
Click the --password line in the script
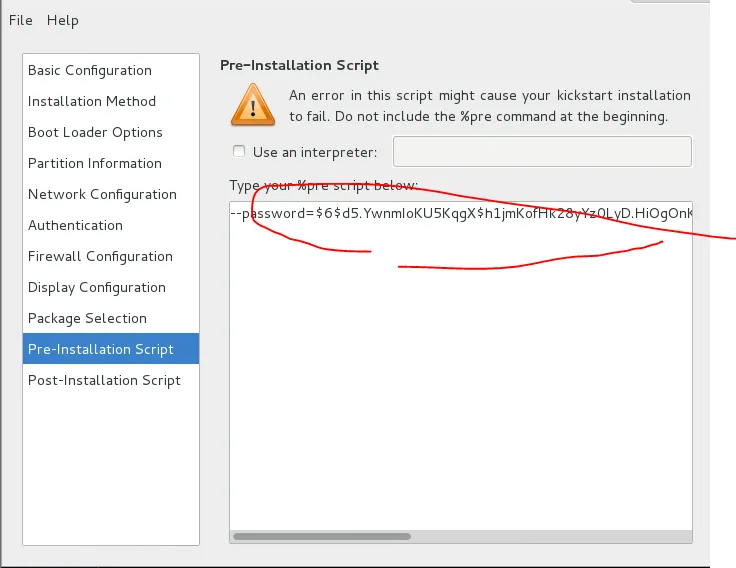[x=460, y=212]
